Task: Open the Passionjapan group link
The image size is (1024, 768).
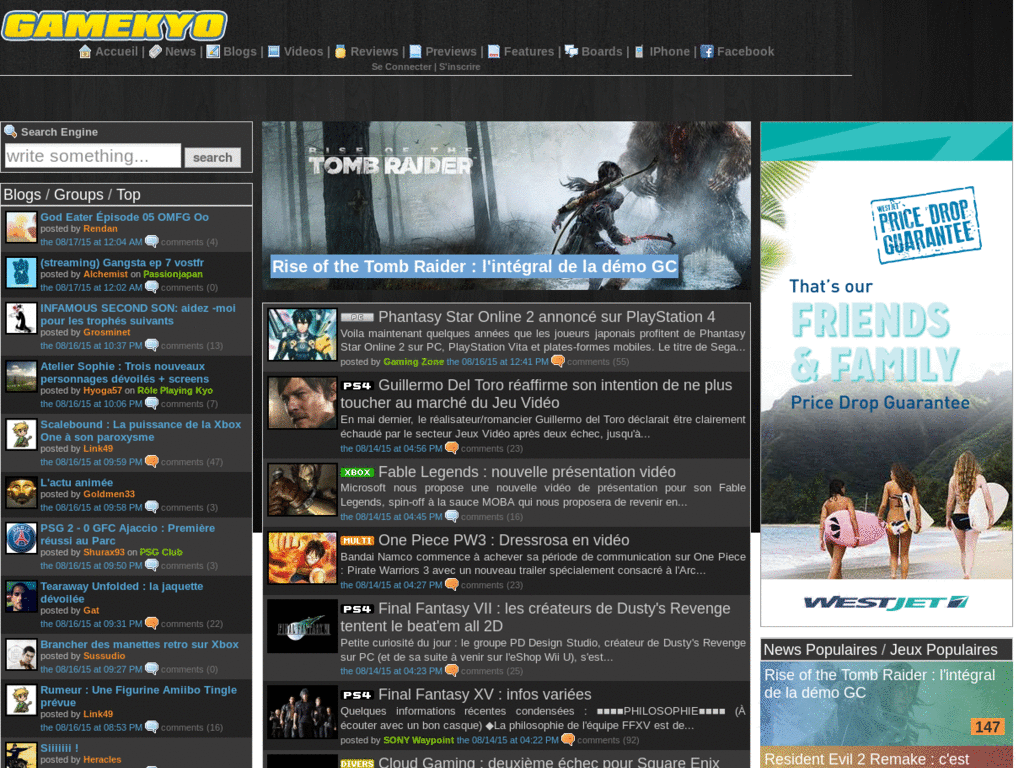Action: click(172, 274)
